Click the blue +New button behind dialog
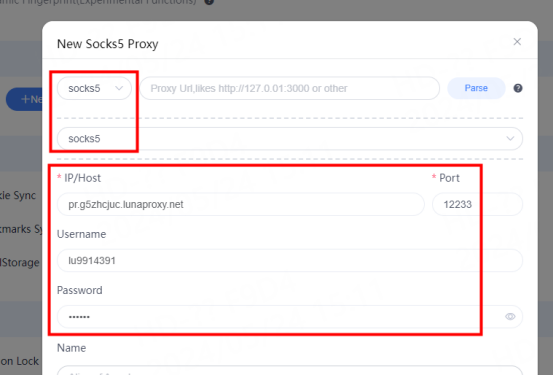554x375 pixels. [24, 99]
